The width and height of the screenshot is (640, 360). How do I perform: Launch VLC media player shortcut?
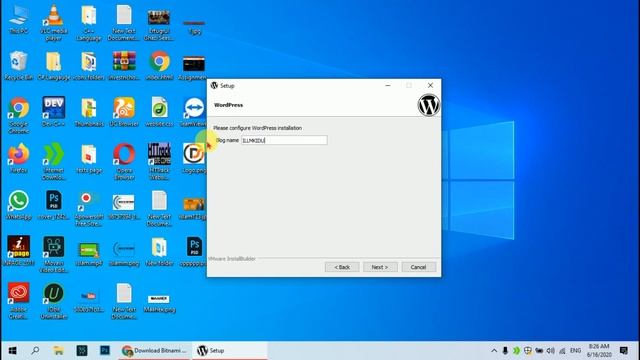pyautogui.click(x=53, y=22)
